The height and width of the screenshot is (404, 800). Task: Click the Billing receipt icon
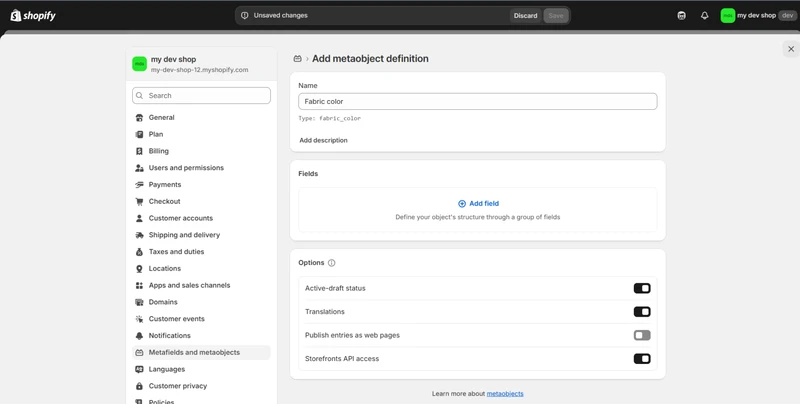pyautogui.click(x=139, y=151)
